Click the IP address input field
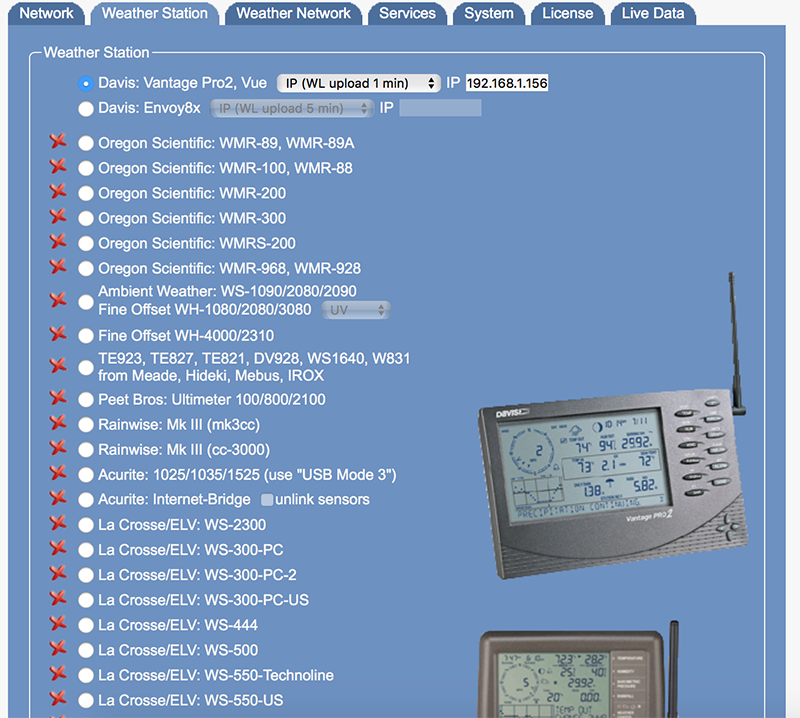Viewport: 800px width, 718px height. tap(505, 84)
